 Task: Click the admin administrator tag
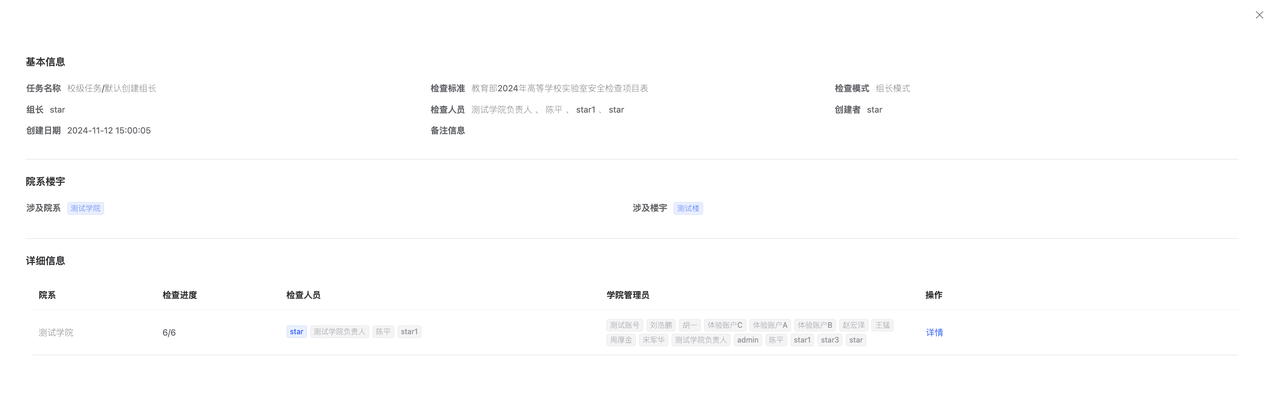point(748,340)
